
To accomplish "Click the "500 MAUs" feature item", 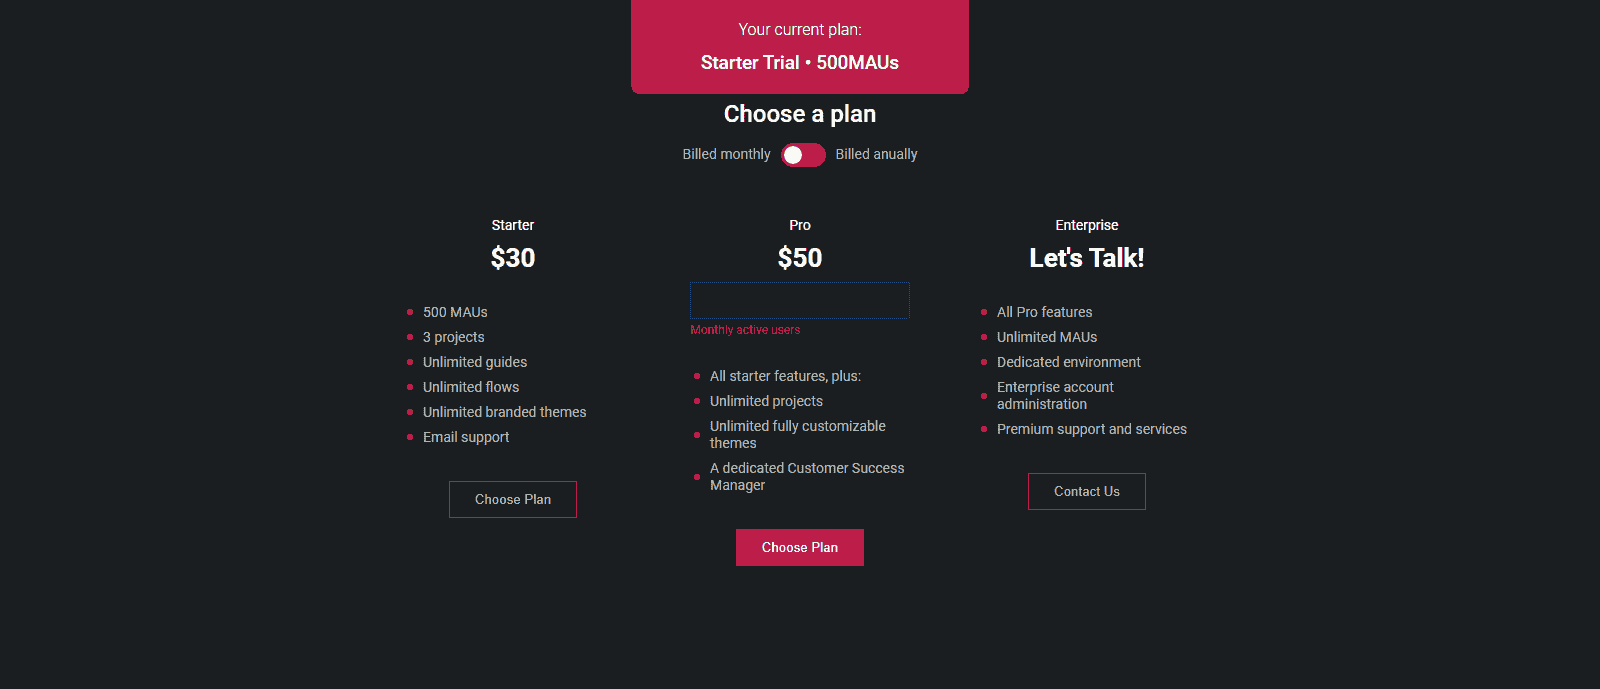I will (455, 312).
